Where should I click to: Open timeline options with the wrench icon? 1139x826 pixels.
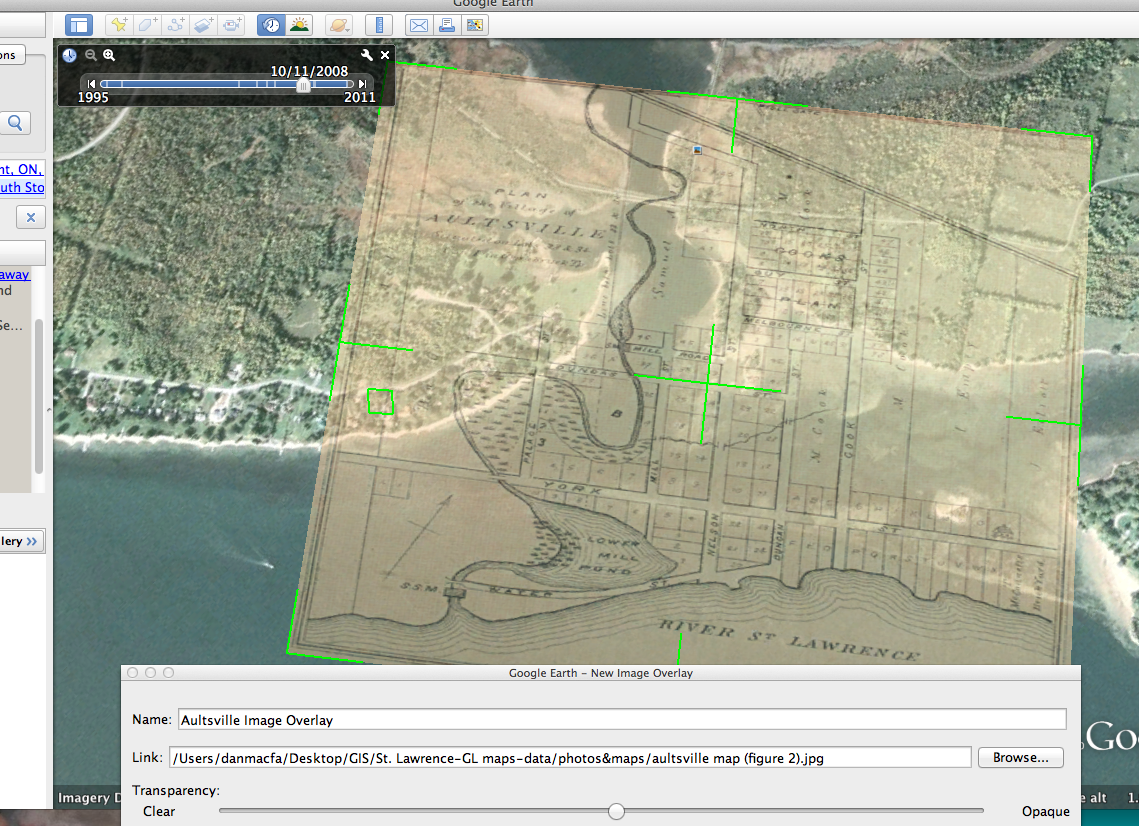[368, 55]
